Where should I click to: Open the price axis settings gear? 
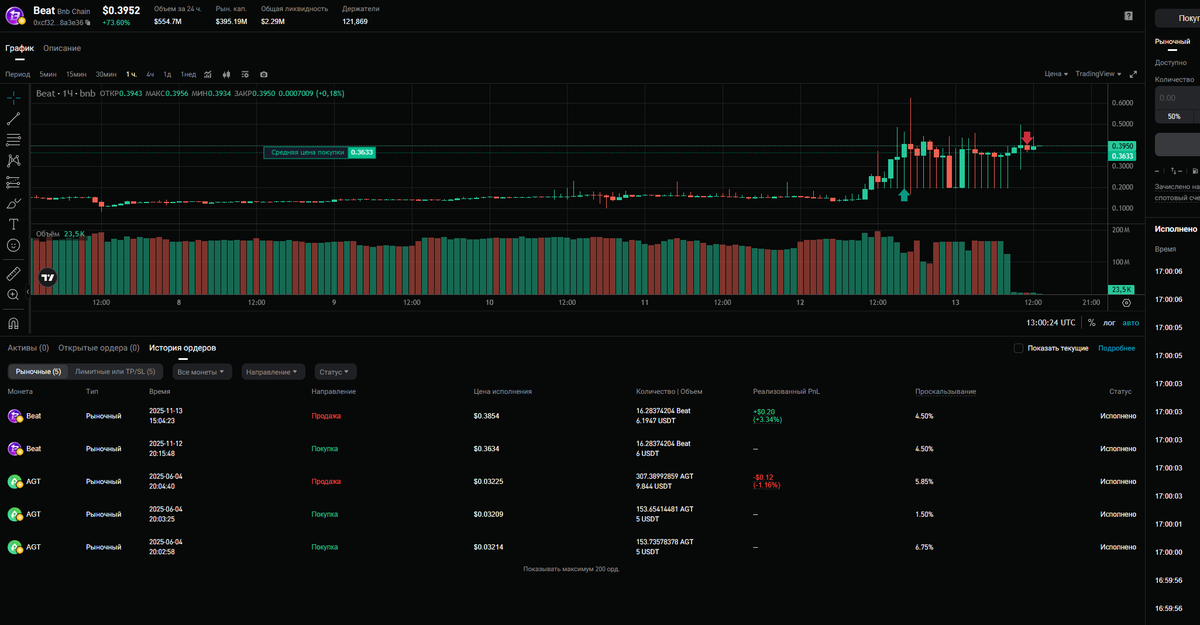coord(1127,302)
